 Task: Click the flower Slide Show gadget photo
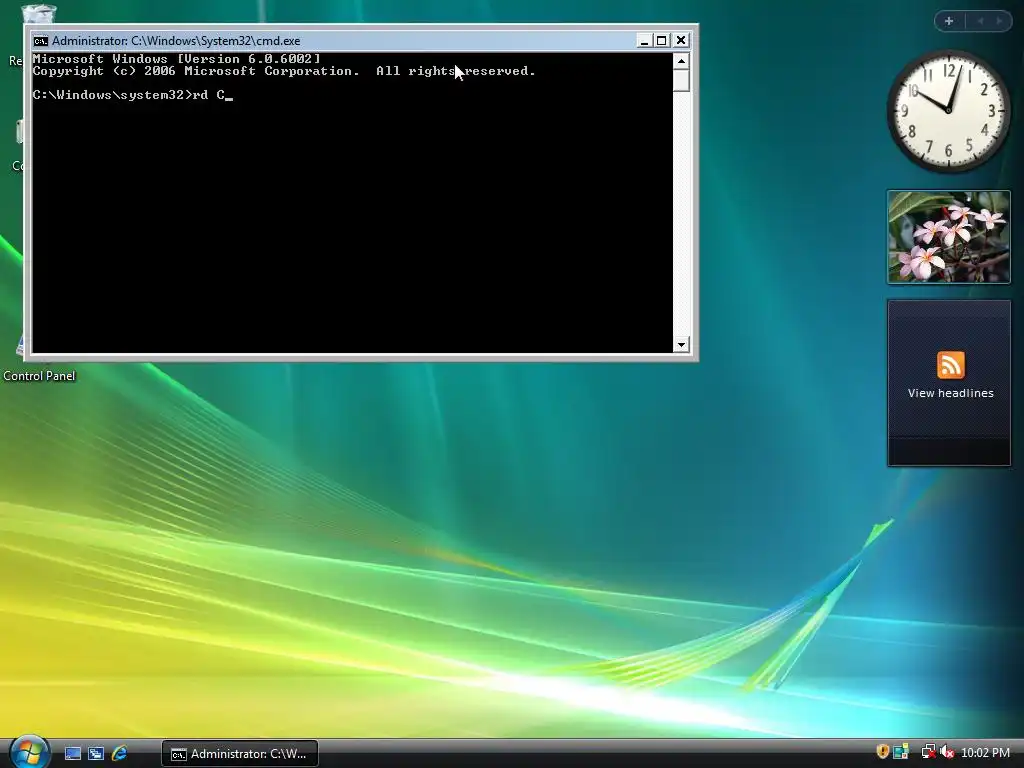coord(948,237)
